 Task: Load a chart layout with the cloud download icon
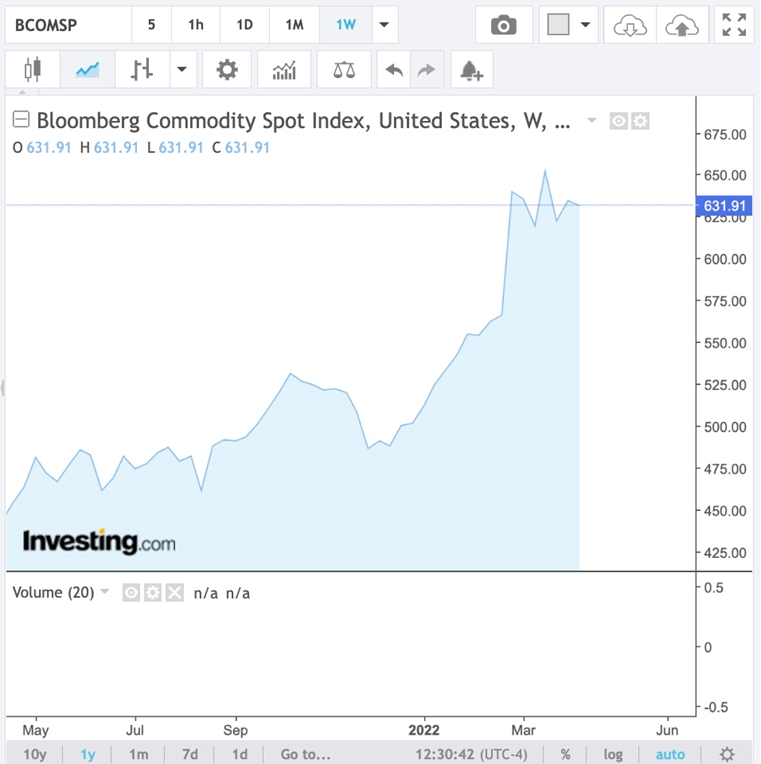point(630,25)
